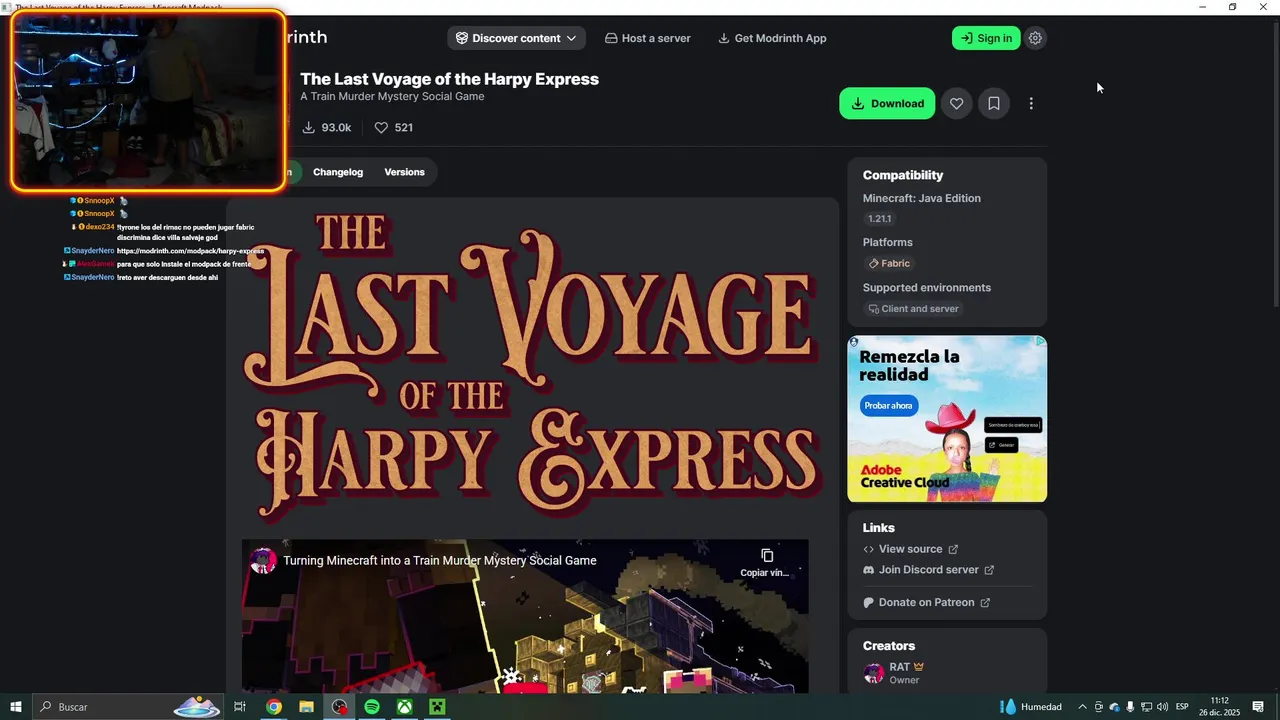The image size is (1280, 720).
Task: Click the Patreon external link arrow icon
Action: tap(985, 603)
